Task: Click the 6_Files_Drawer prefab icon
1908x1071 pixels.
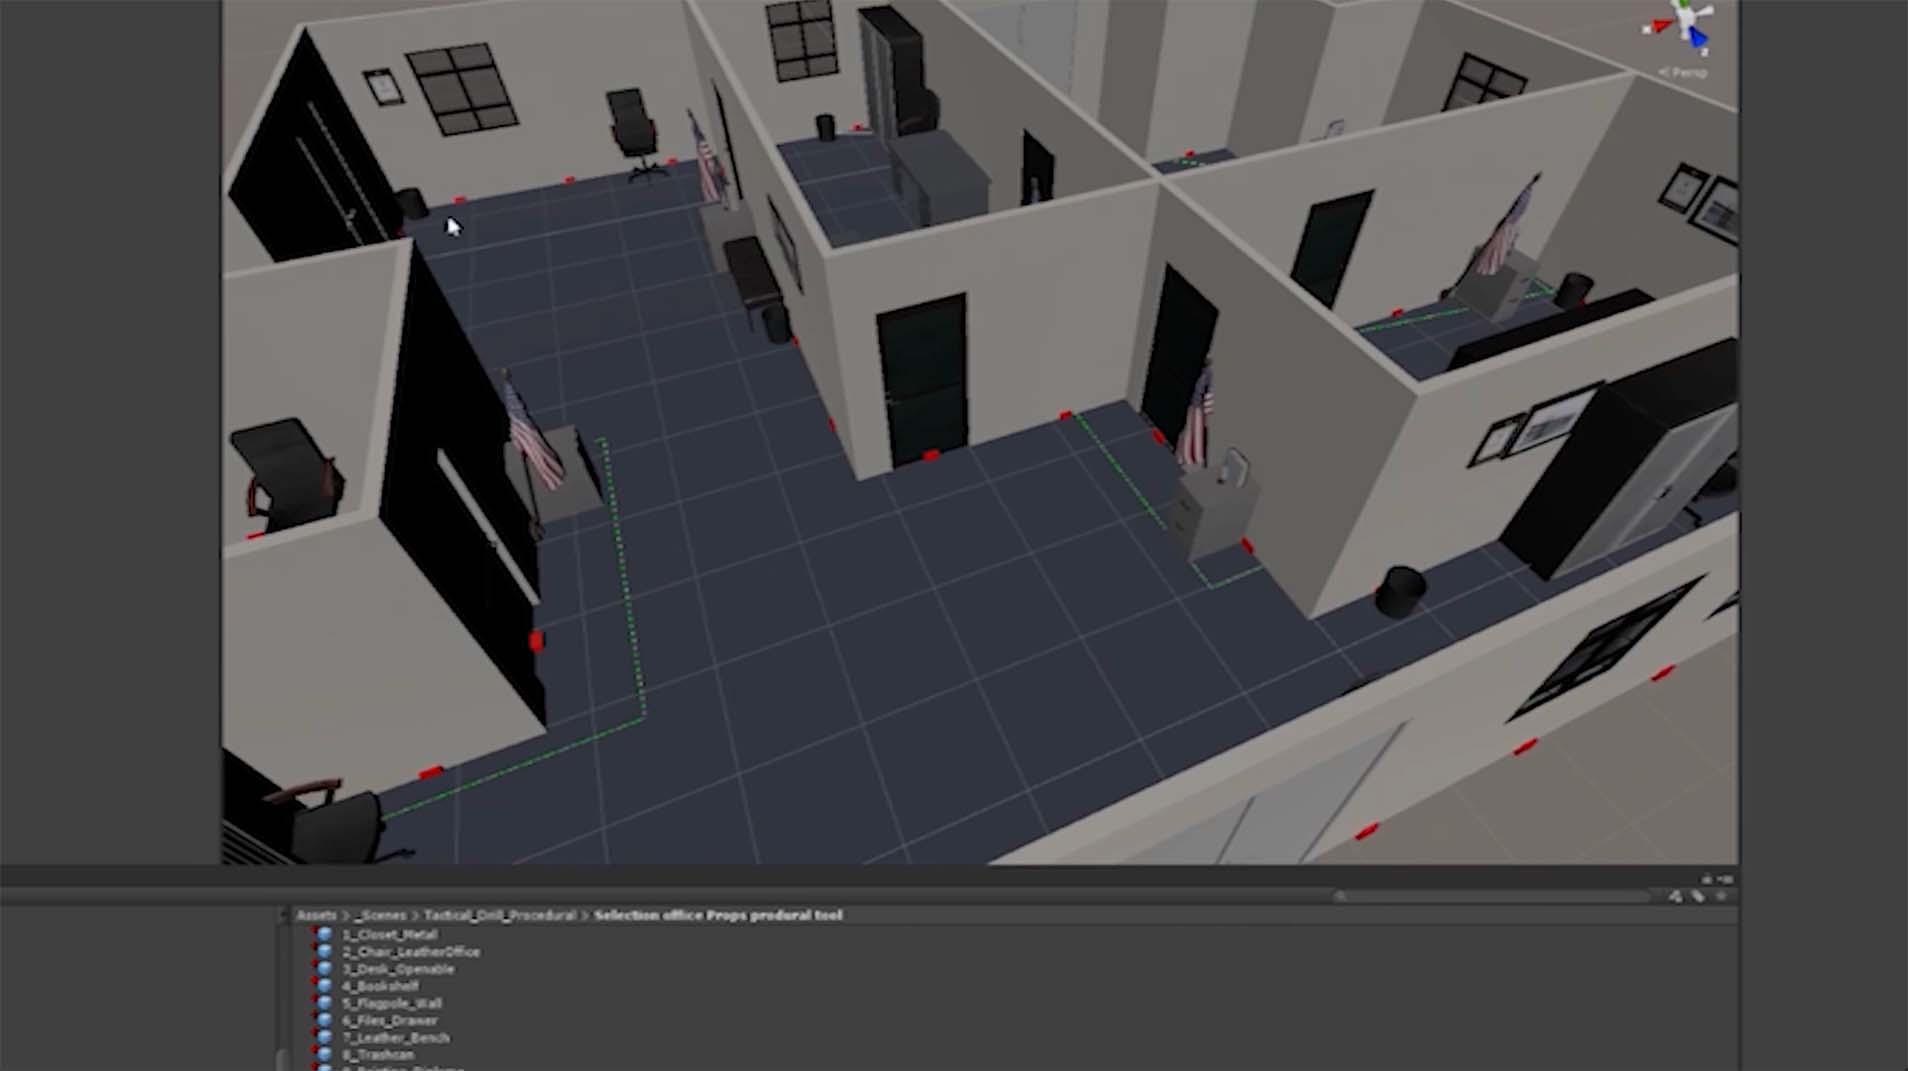Action: coord(324,1020)
